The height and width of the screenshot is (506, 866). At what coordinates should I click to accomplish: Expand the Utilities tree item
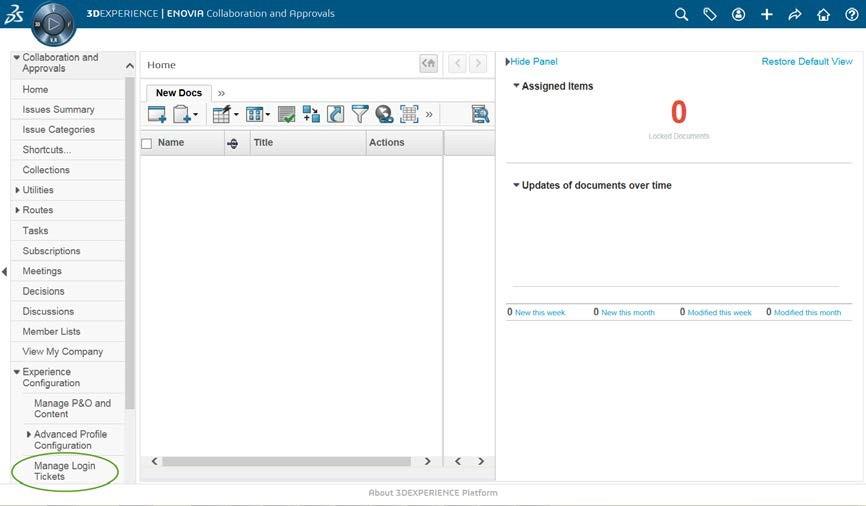tap(17, 190)
